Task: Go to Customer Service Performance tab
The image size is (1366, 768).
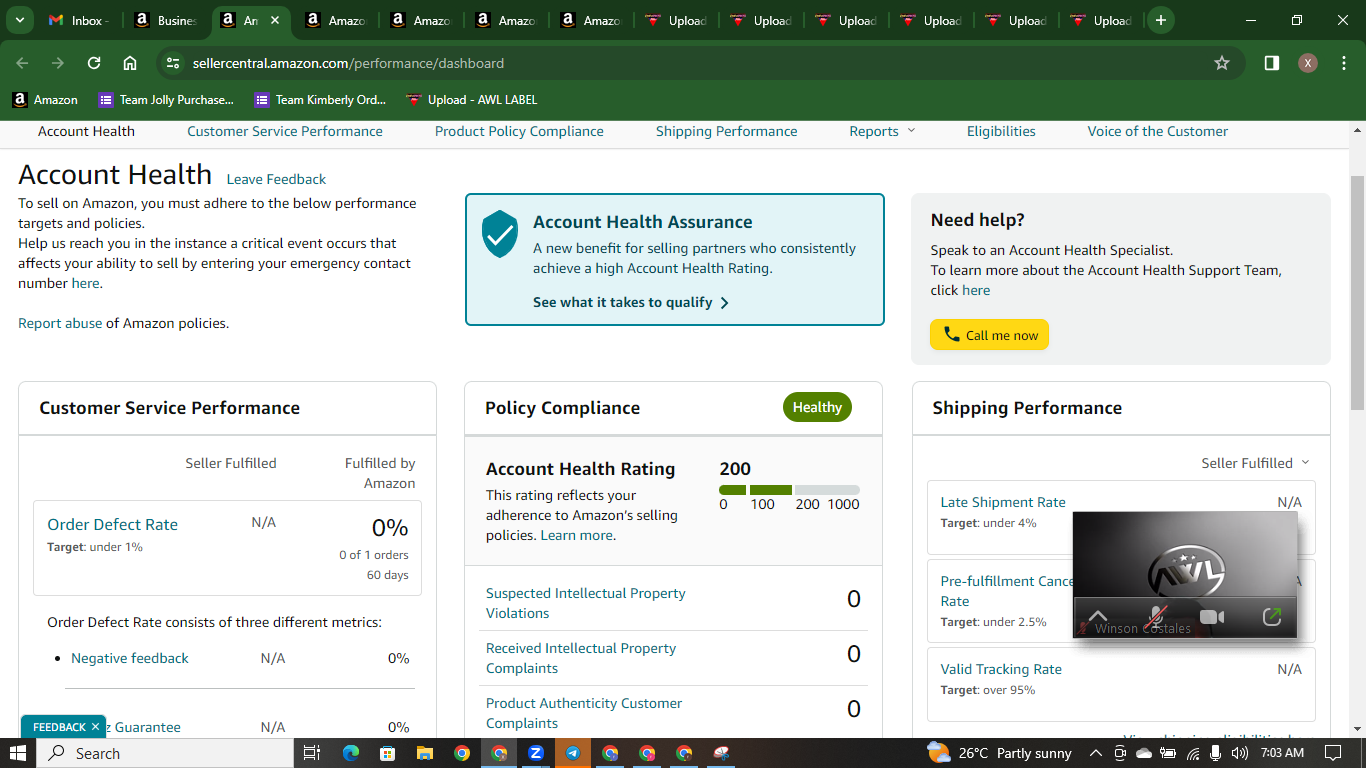Action: 285,131
